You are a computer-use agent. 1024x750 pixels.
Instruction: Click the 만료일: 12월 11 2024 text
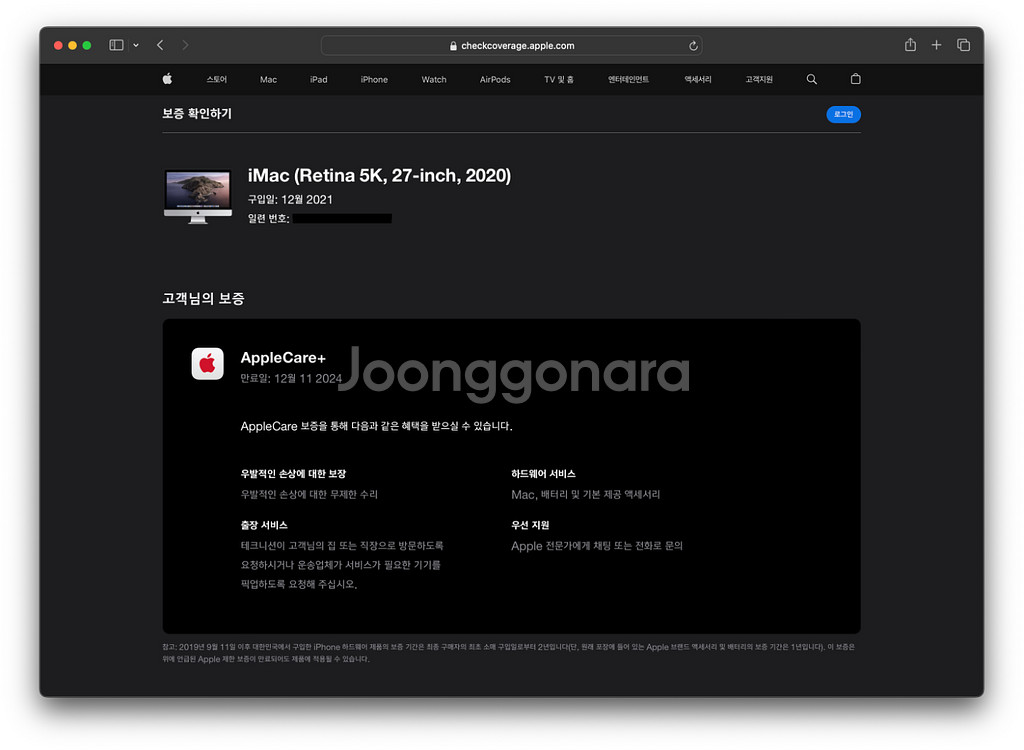pos(291,378)
